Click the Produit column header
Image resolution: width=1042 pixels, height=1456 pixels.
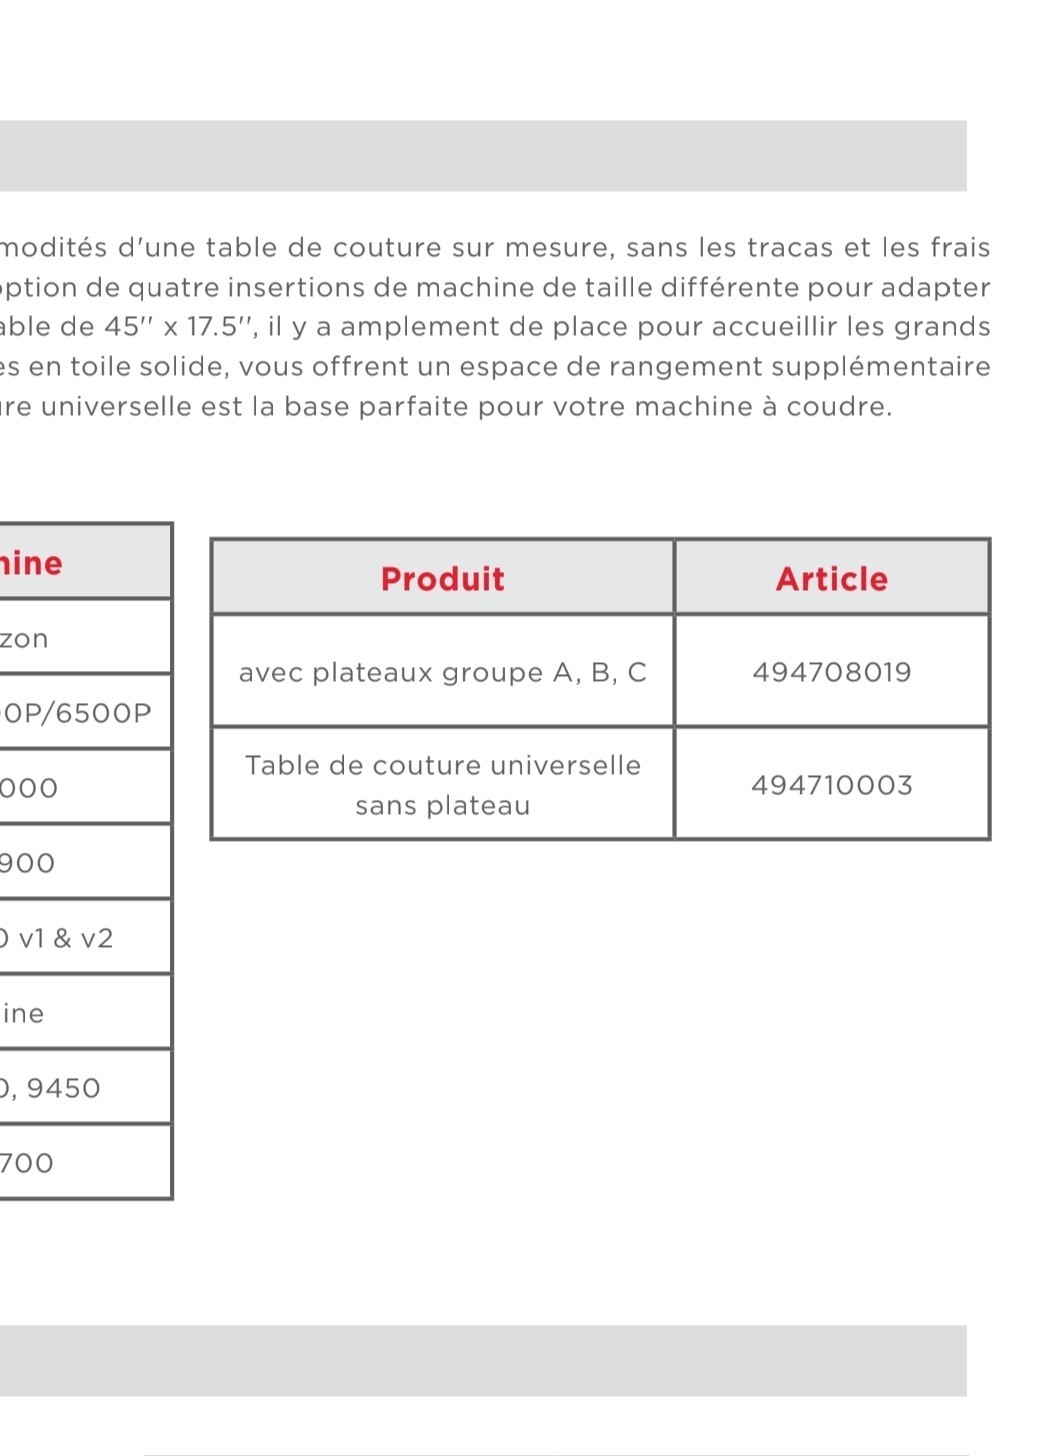(x=442, y=578)
